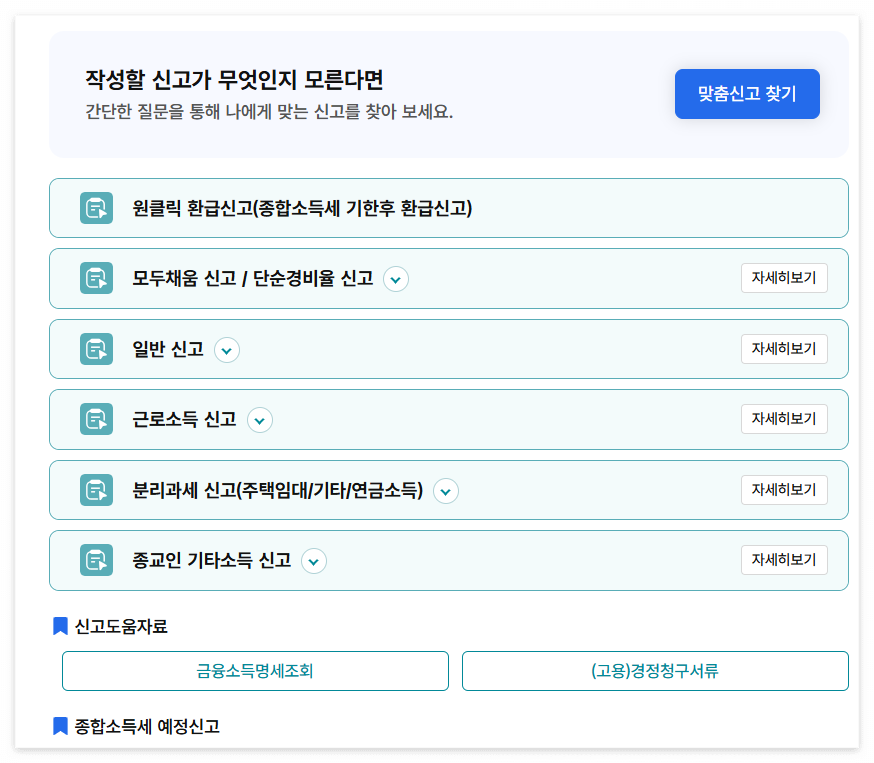The height and width of the screenshot is (763, 874).
Task: Click the 신고도움자료 heading
Action: point(121,626)
